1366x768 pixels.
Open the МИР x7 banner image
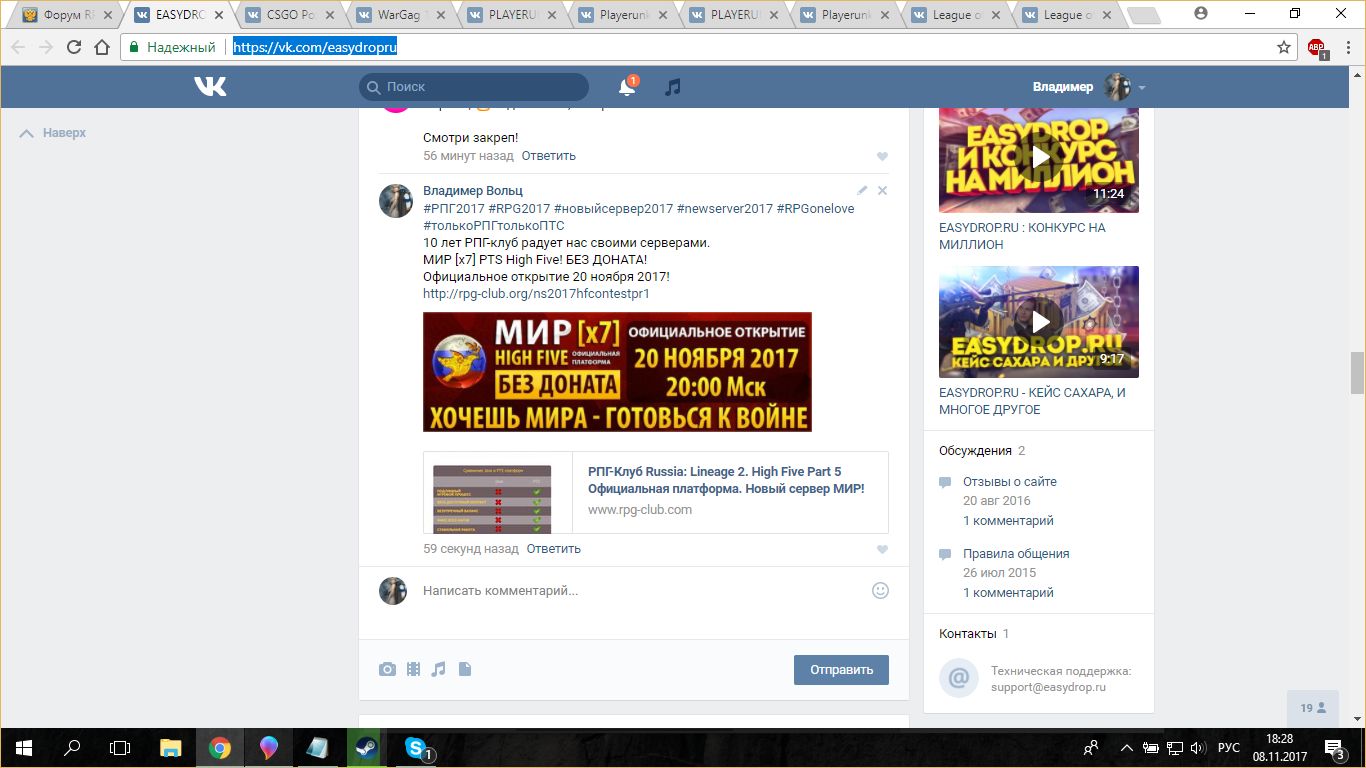point(617,371)
